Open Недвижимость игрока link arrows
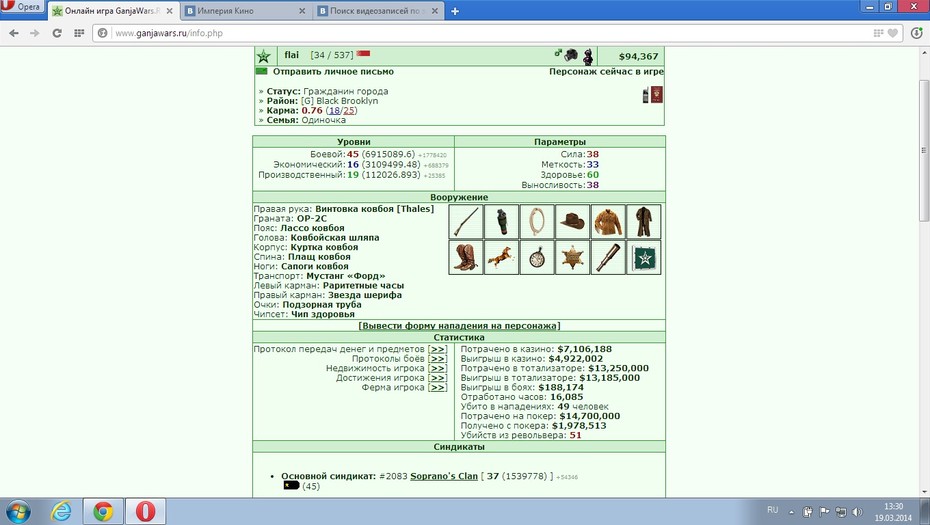Image resolution: width=930 pixels, height=525 pixels. click(438, 368)
